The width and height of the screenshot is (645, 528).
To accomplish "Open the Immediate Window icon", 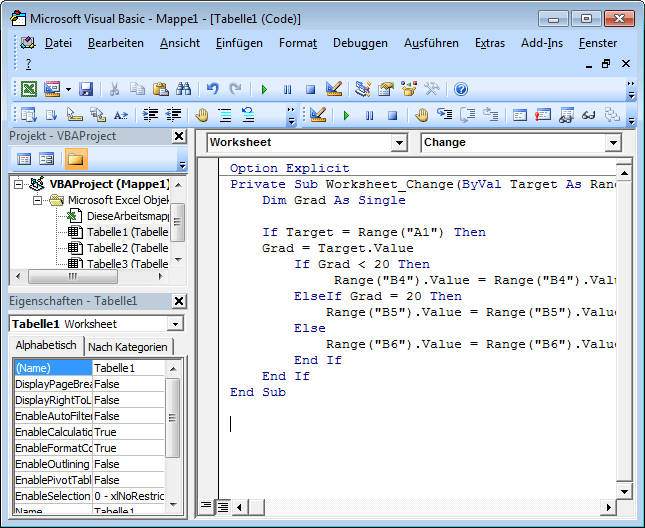I will pyautogui.click(x=543, y=115).
